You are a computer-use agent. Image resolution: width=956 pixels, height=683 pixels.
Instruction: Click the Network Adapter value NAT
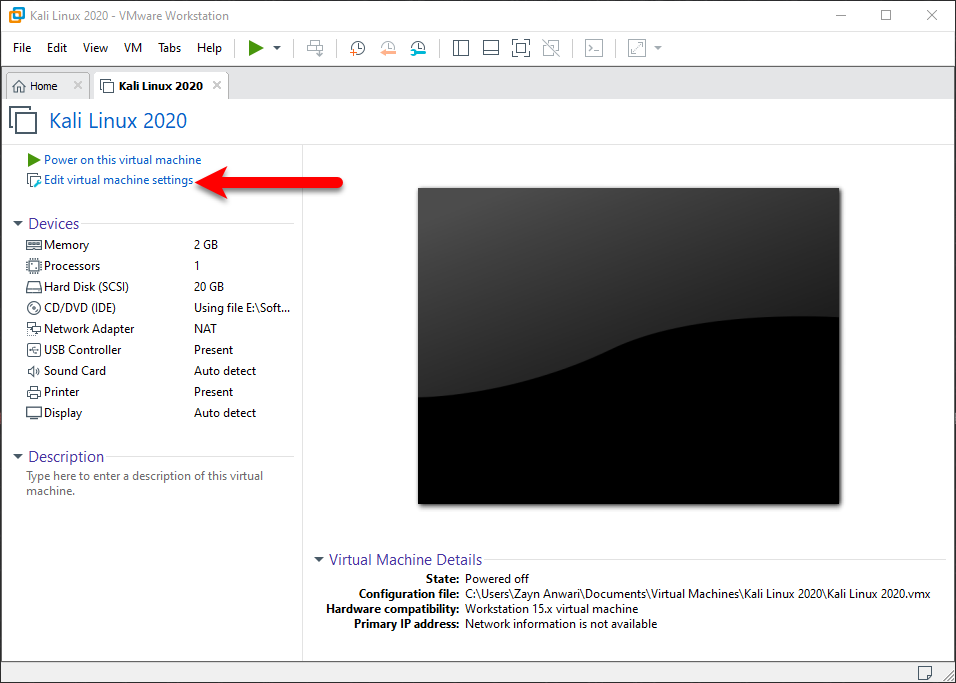coord(205,329)
